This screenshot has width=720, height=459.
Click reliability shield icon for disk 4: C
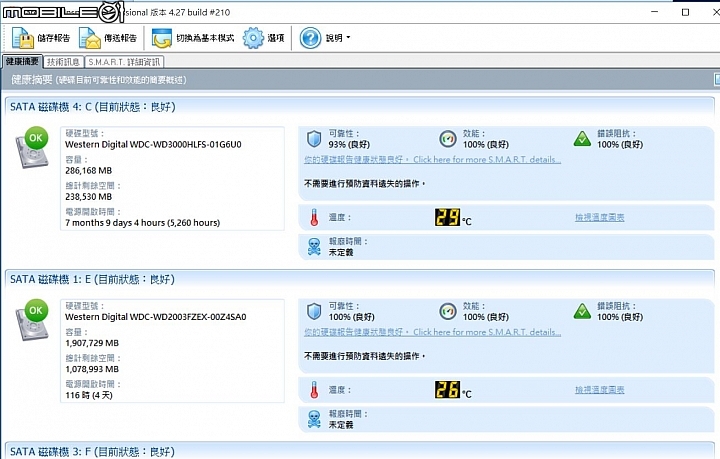(x=314, y=139)
